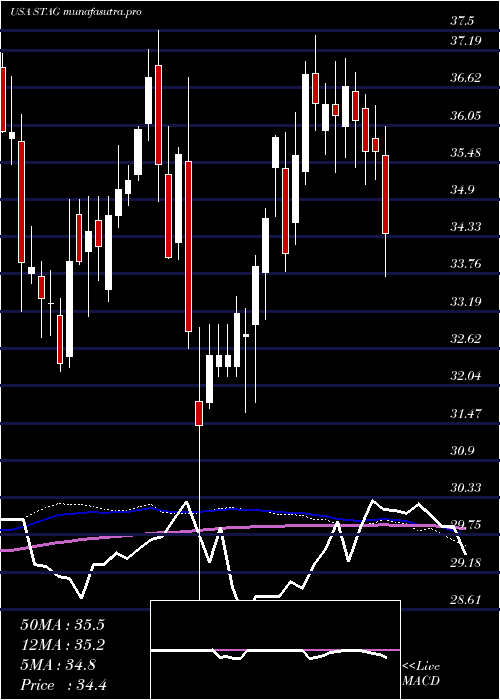The image size is (500, 700).
Task: Click the last red candlestick near 34.4
Action: [386, 194]
